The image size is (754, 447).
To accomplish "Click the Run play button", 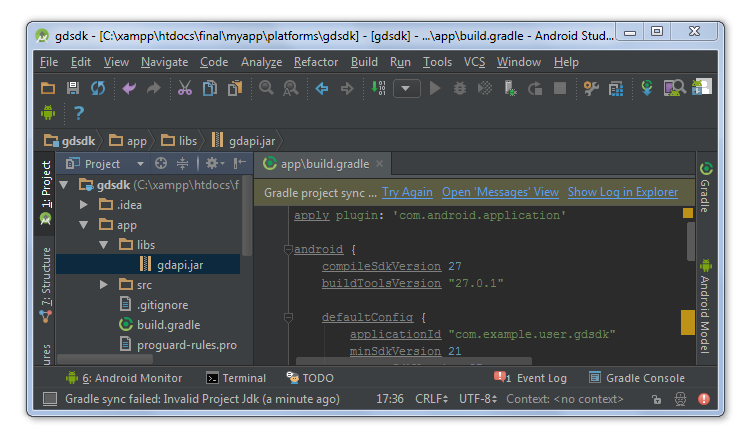I will (x=435, y=88).
